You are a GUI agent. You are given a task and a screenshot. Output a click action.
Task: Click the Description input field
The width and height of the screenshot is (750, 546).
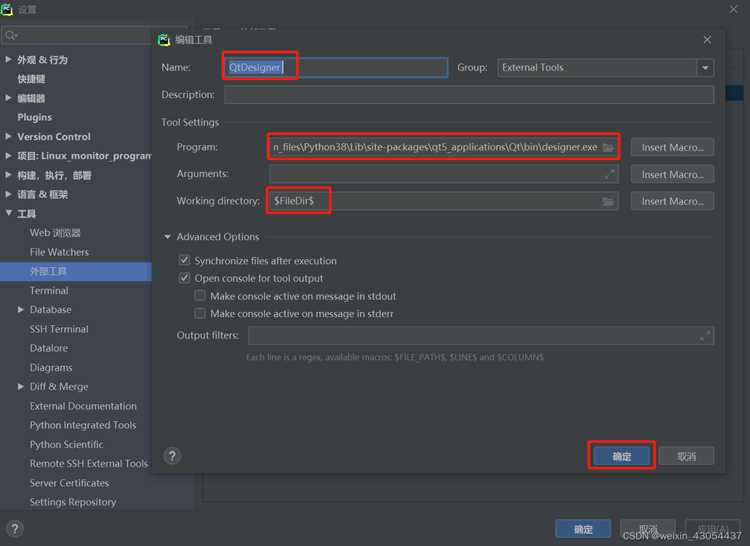tap(469, 95)
